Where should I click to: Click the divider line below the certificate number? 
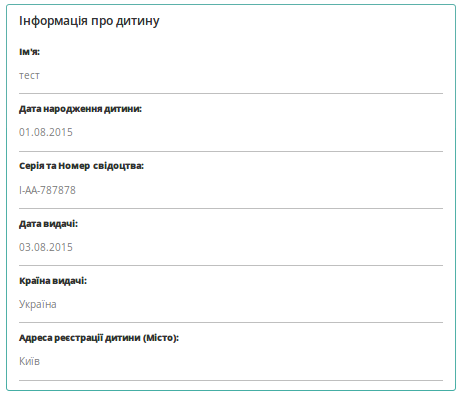point(231,209)
